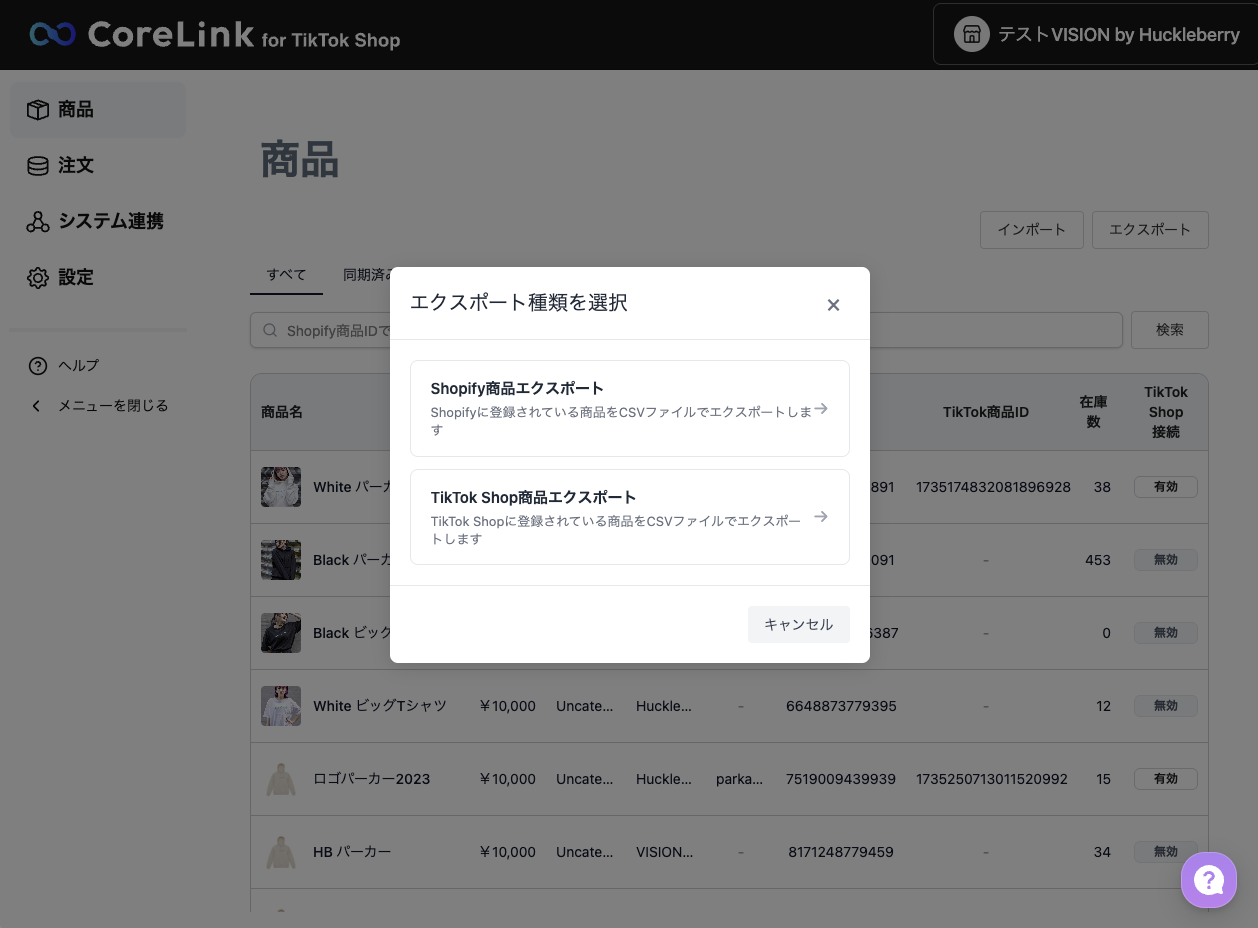Viewport: 1258px width, 928px height.
Task: Switch to the すべて tab
Action: tap(286, 275)
